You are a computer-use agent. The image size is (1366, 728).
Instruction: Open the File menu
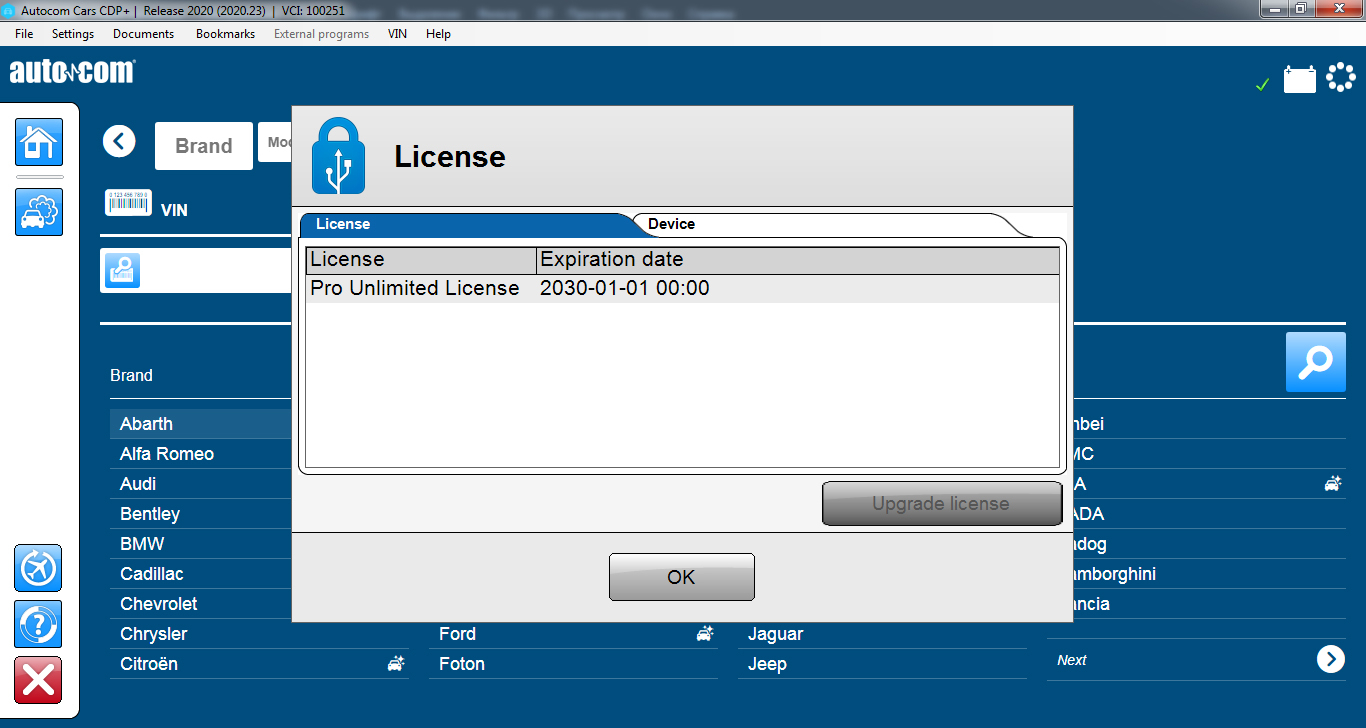[24, 34]
